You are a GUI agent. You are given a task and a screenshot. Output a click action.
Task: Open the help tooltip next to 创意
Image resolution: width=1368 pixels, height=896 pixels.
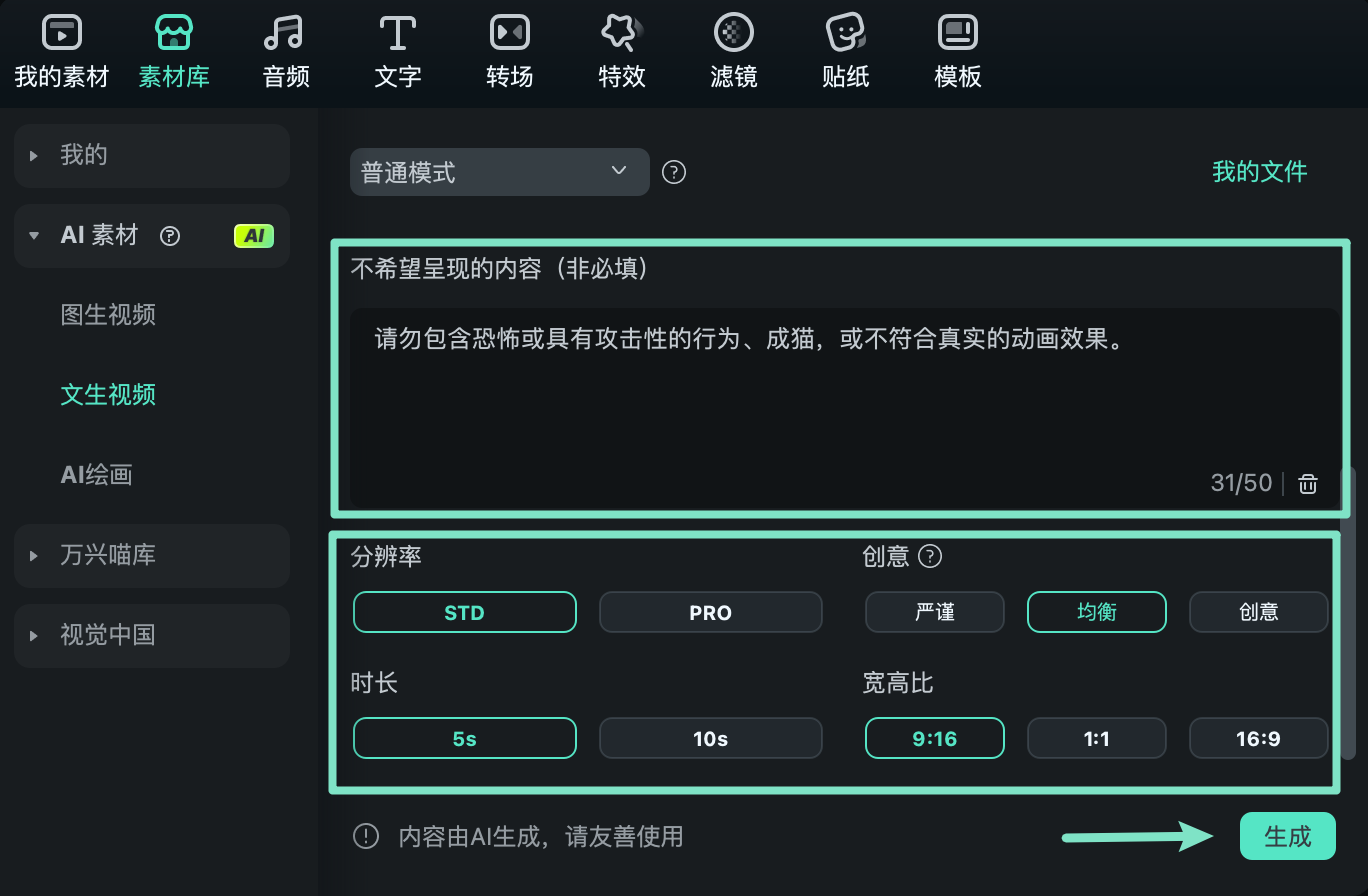931,557
